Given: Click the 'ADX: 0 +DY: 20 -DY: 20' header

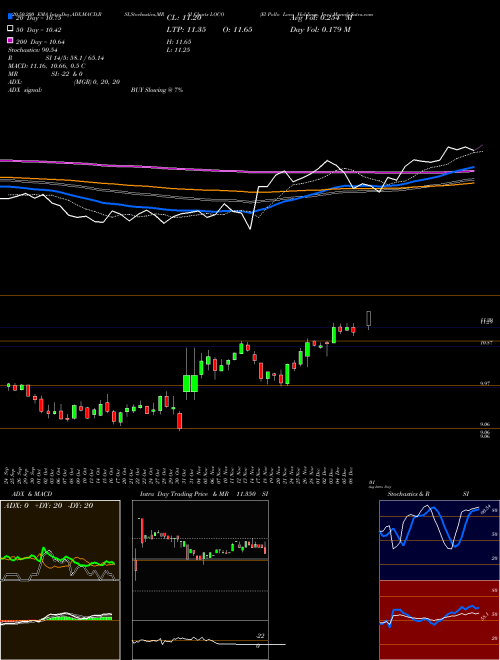Looking at the screenshot, I should click(x=48, y=506).
